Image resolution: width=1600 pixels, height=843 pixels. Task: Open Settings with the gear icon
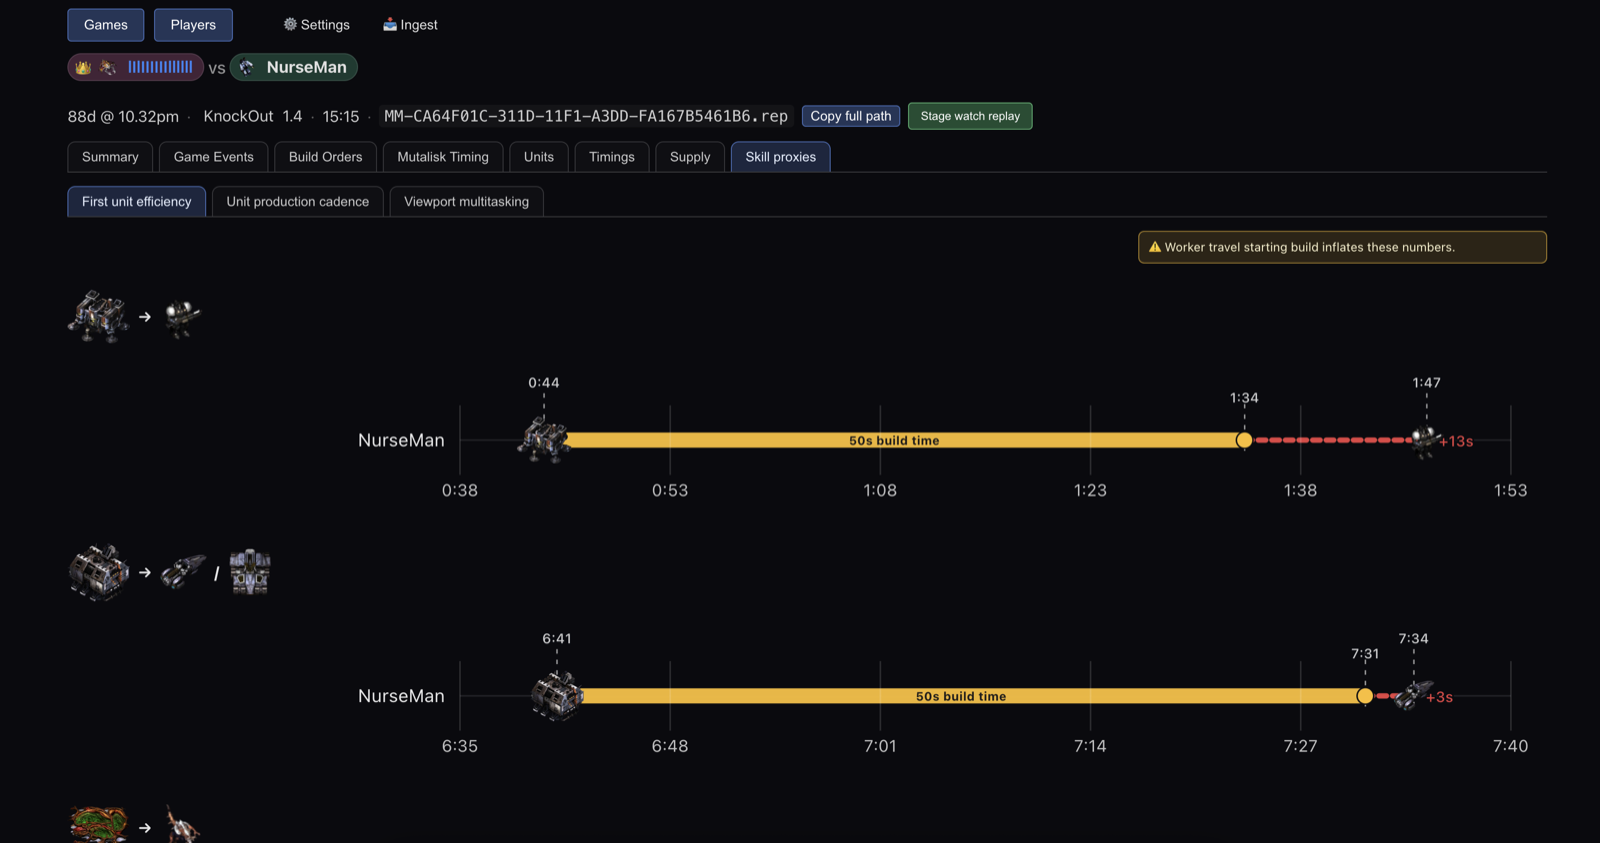click(316, 25)
